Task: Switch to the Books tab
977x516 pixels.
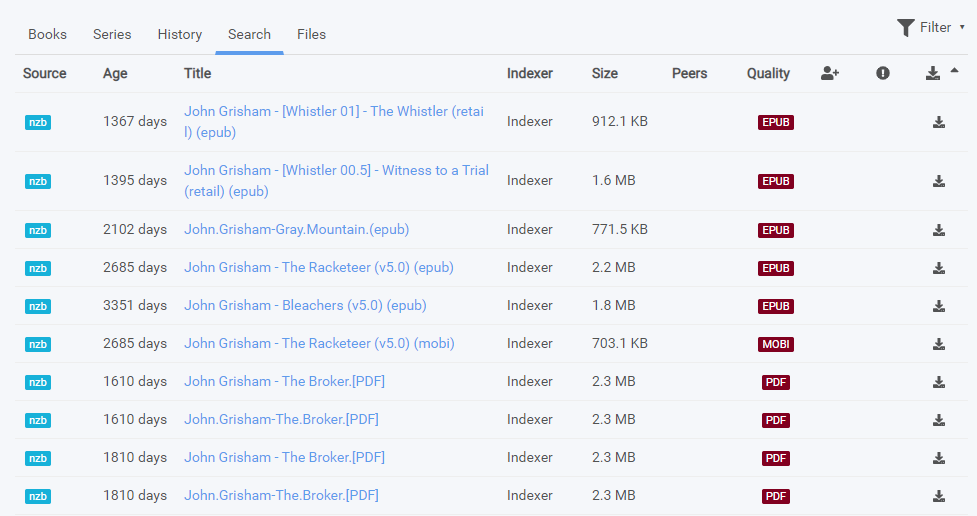Action: pos(47,34)
